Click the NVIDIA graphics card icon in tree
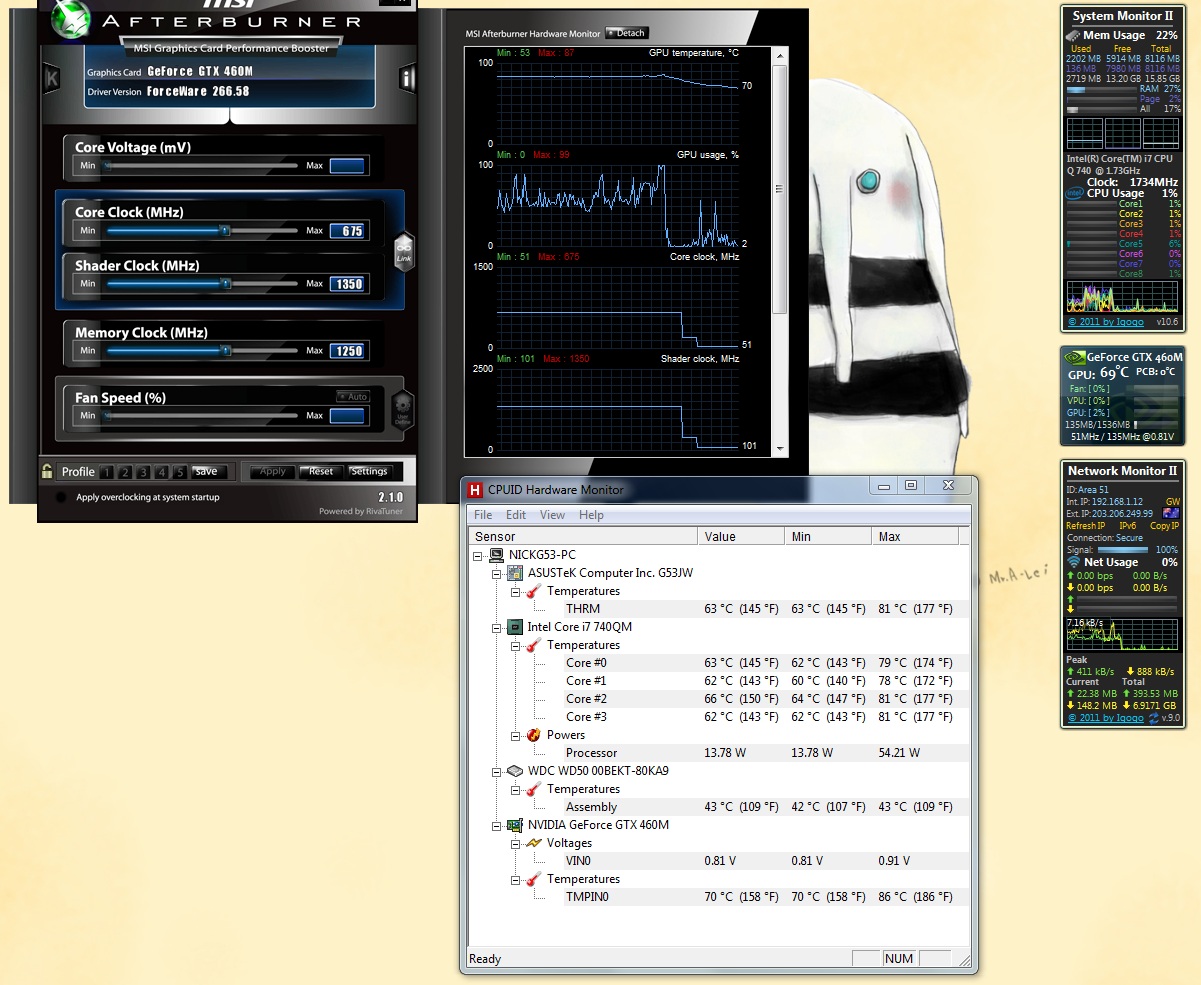Image resolution: width=1201 pixels, height=985 pixels. [515, 825]
